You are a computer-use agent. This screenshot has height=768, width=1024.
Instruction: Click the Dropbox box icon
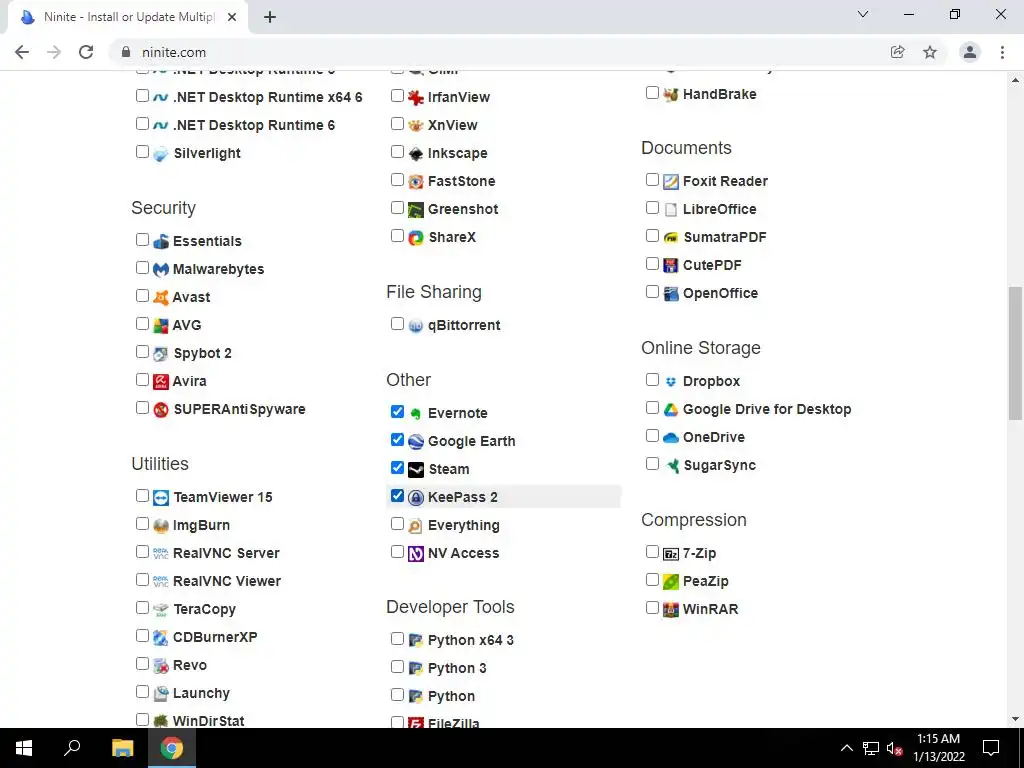(x=671, y=381)
